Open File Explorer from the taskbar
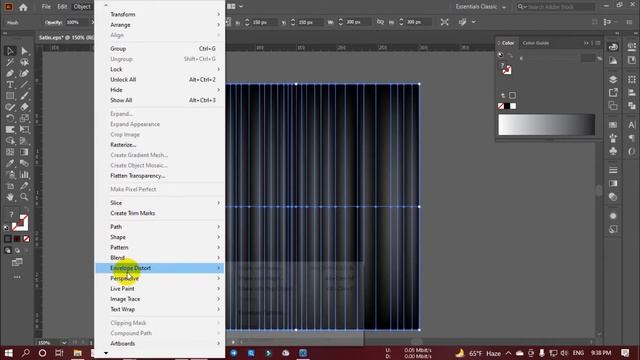This screenshot has width=640, height=360. coord(77,353)
